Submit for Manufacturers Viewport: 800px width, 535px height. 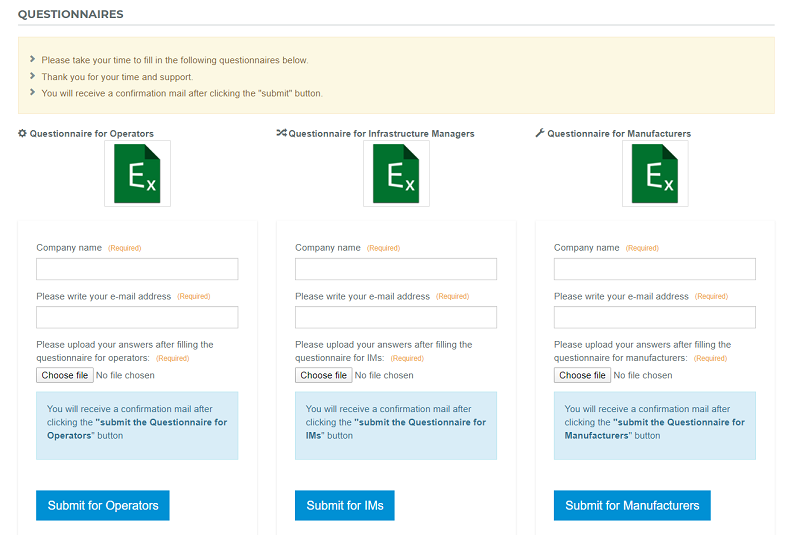pyautogui.click(x=632, y=505)
